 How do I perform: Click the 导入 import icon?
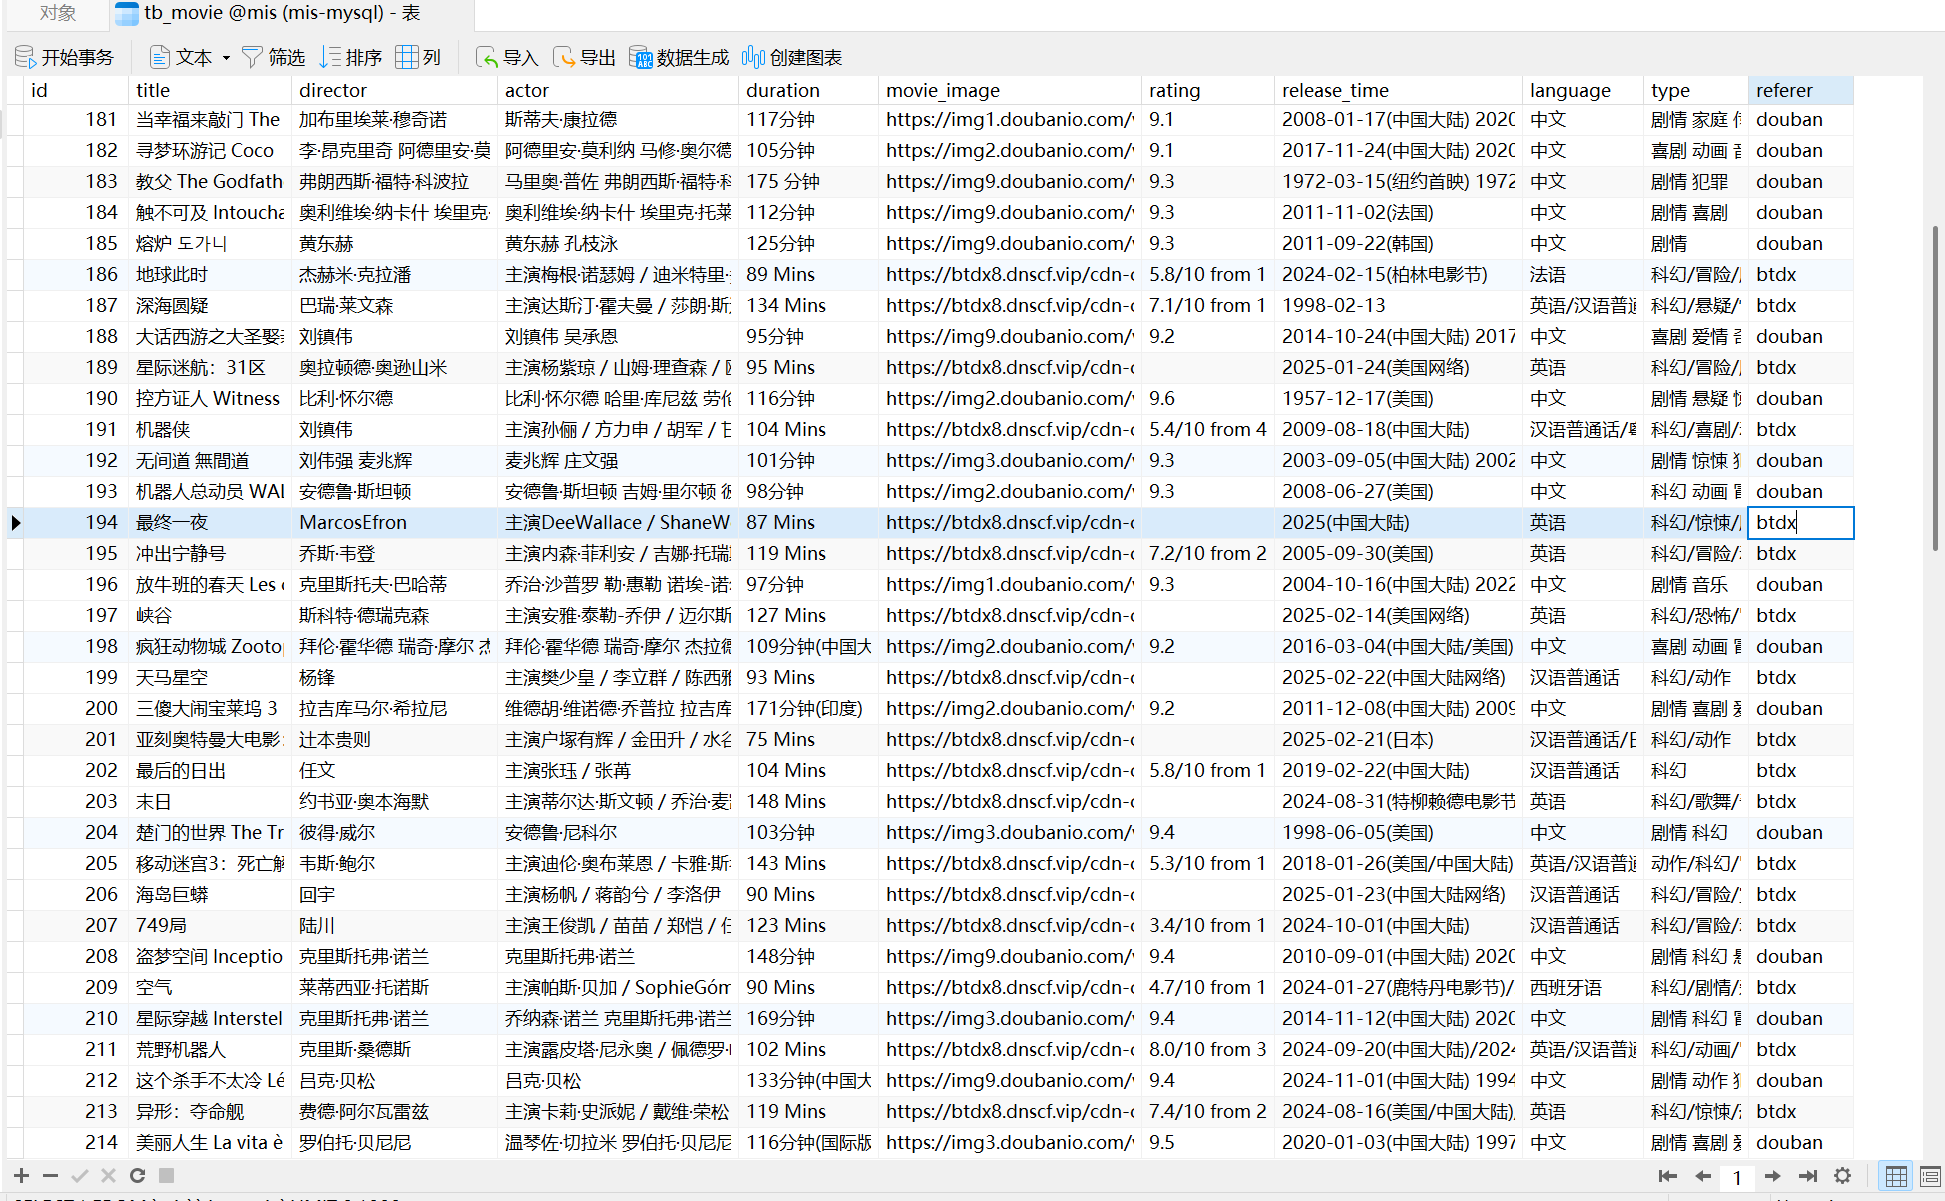[x=486, y=58]
